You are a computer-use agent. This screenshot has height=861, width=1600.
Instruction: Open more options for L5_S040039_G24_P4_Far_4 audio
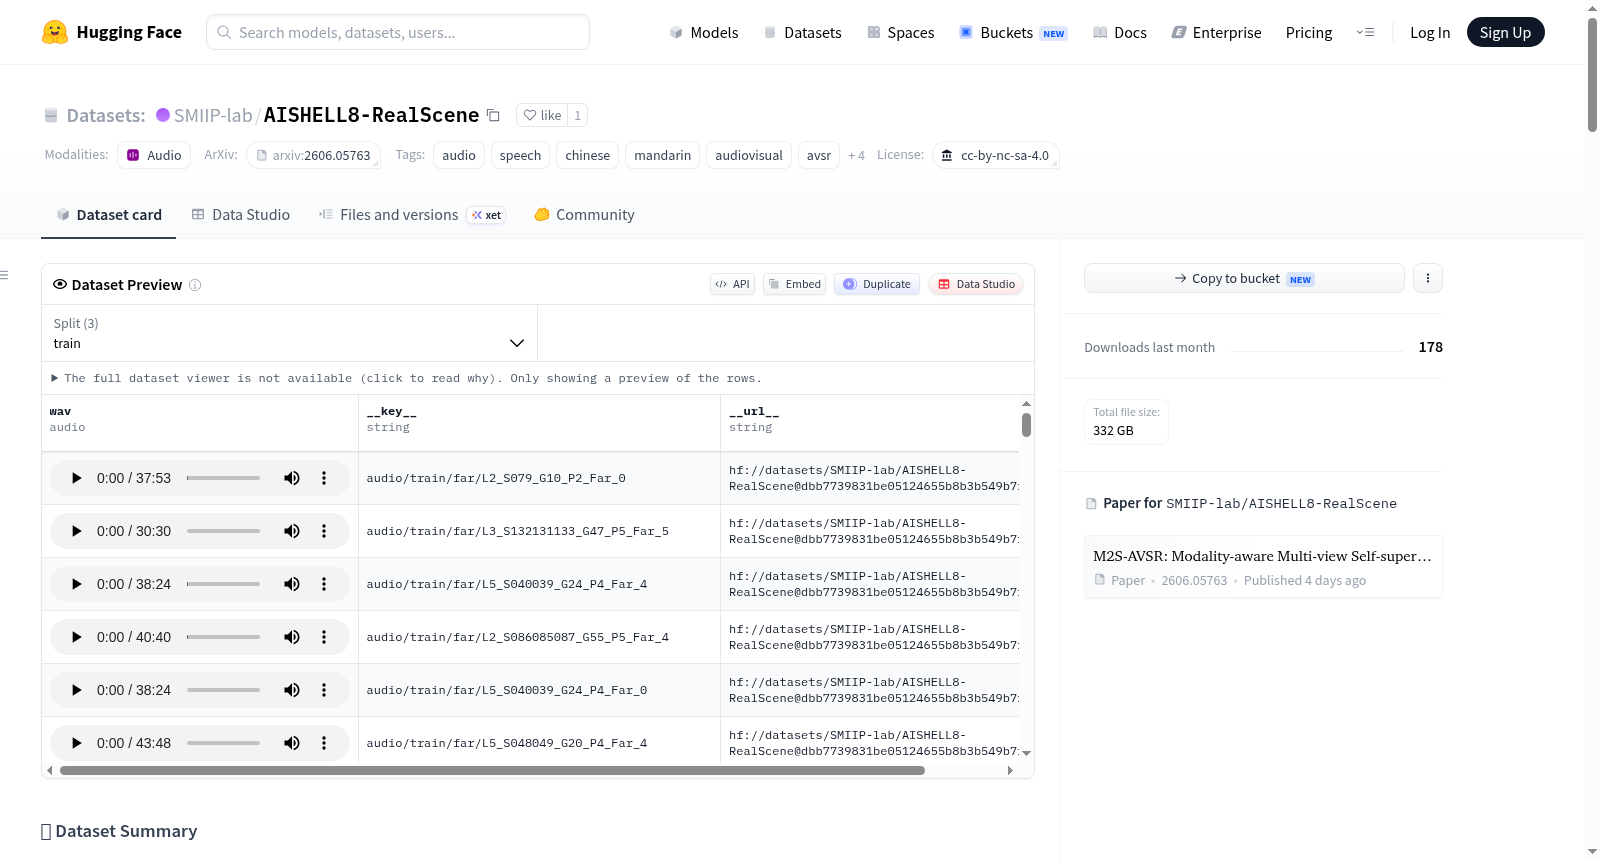pos(324,584)
